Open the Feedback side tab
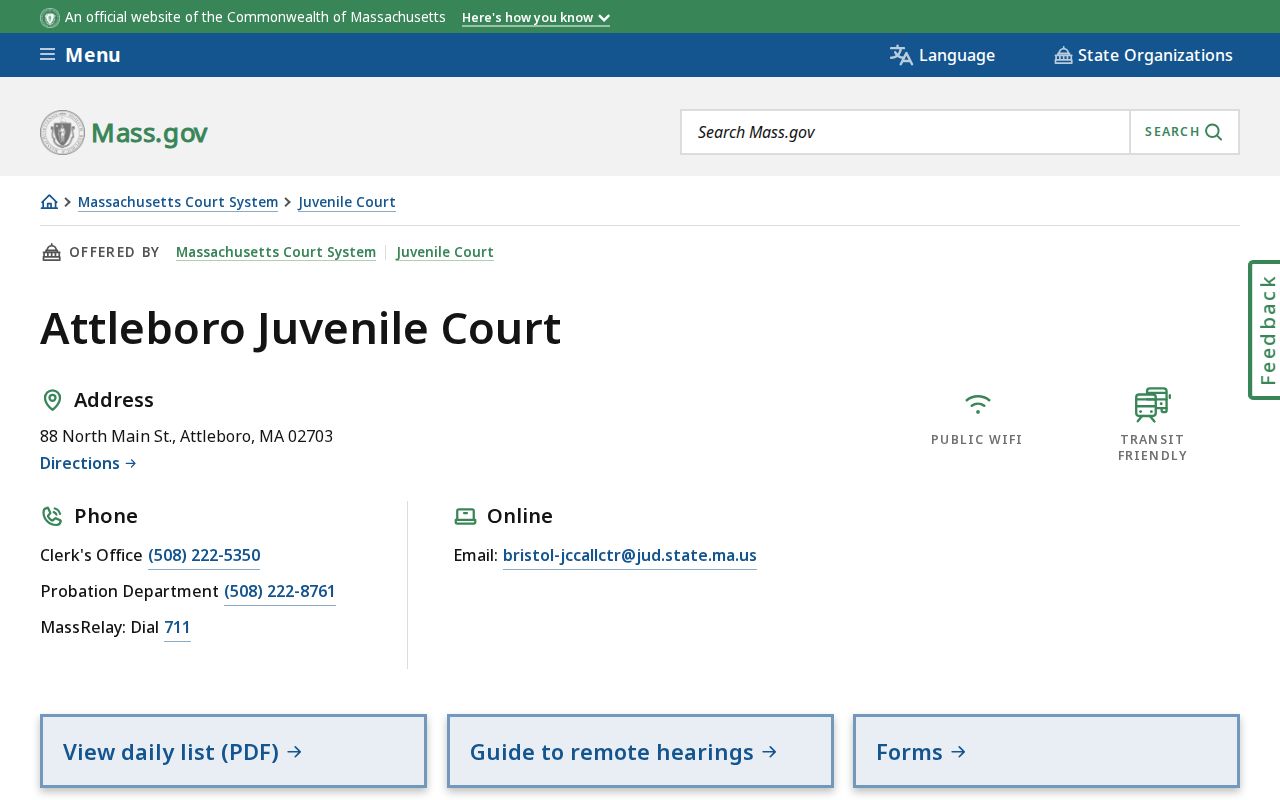1280x800 pixels. pyautogui.click(x=1265, y=330)
